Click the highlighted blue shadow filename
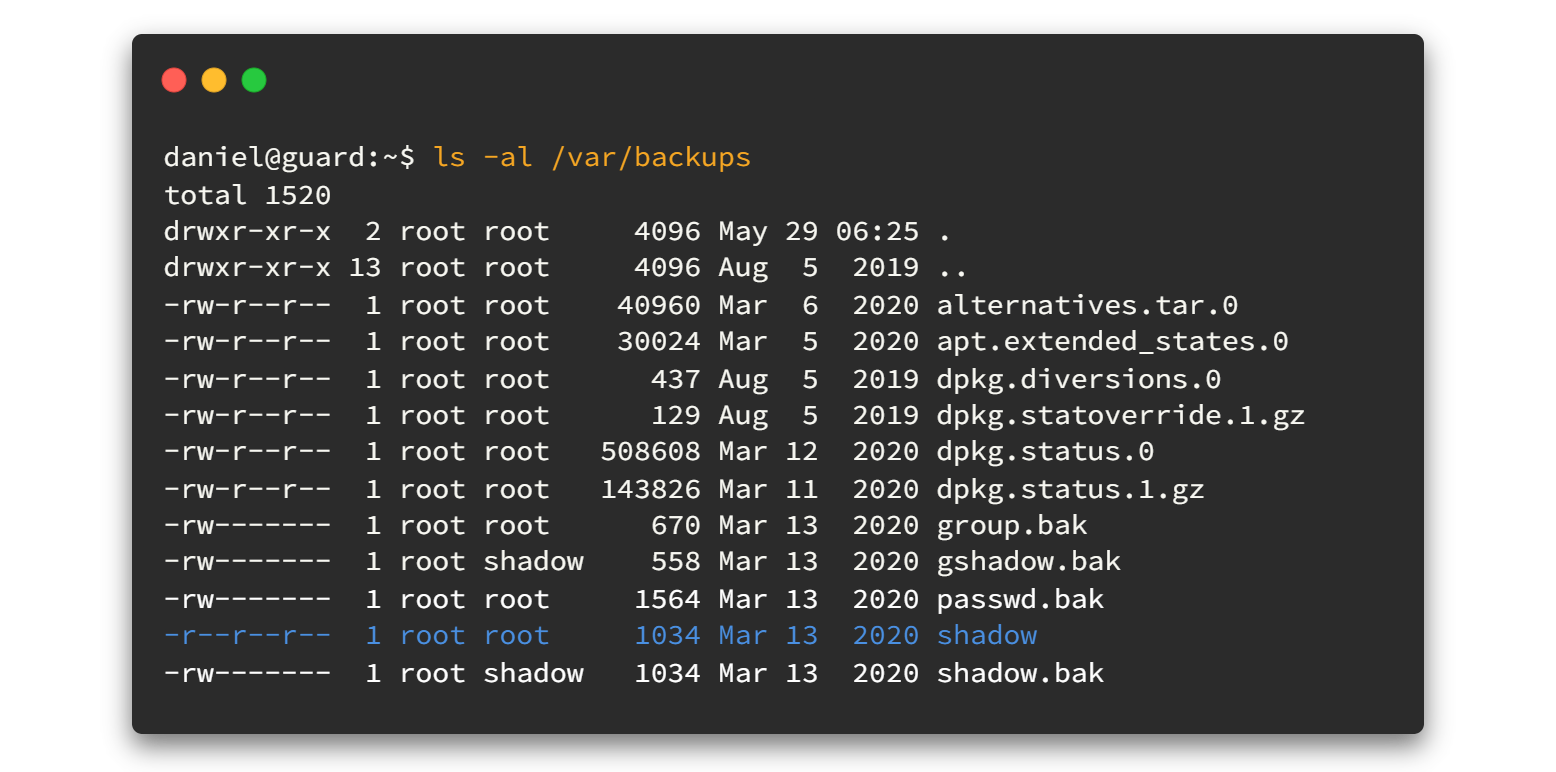 [986, 636]
